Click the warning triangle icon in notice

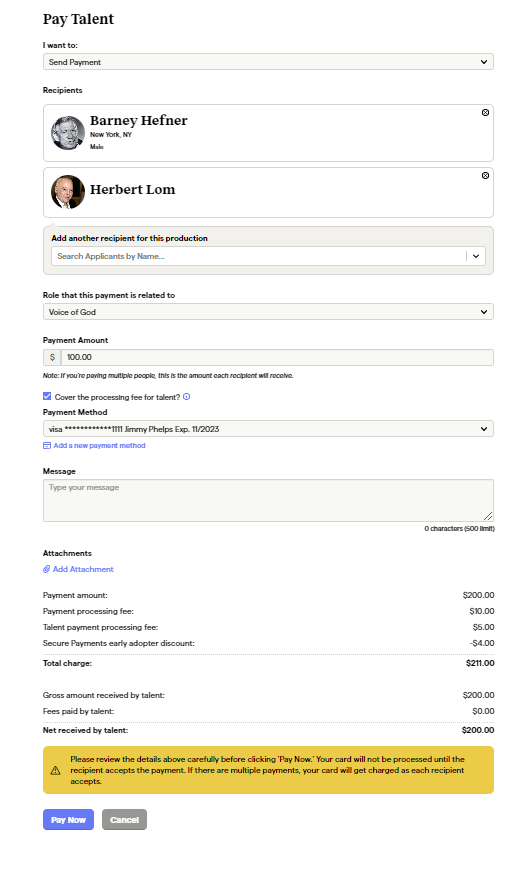[x=55, y=770]
